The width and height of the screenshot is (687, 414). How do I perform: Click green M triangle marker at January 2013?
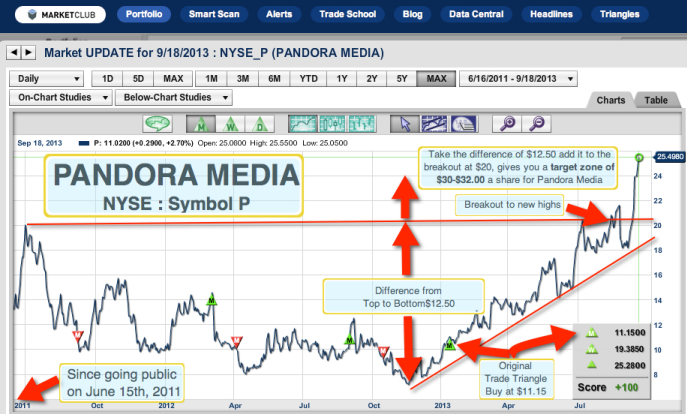[x=450, y=345]
